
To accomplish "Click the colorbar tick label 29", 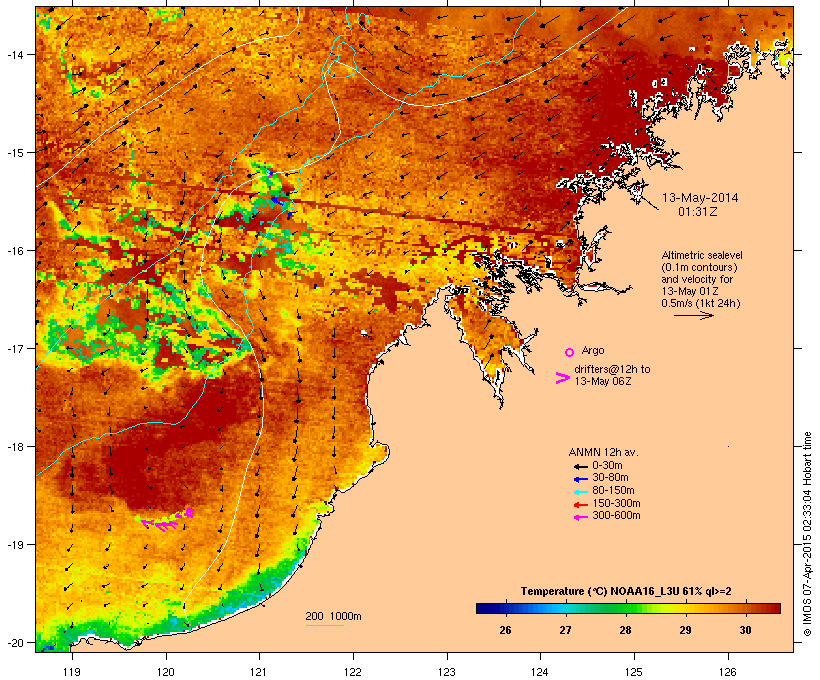I will point(686,630).
